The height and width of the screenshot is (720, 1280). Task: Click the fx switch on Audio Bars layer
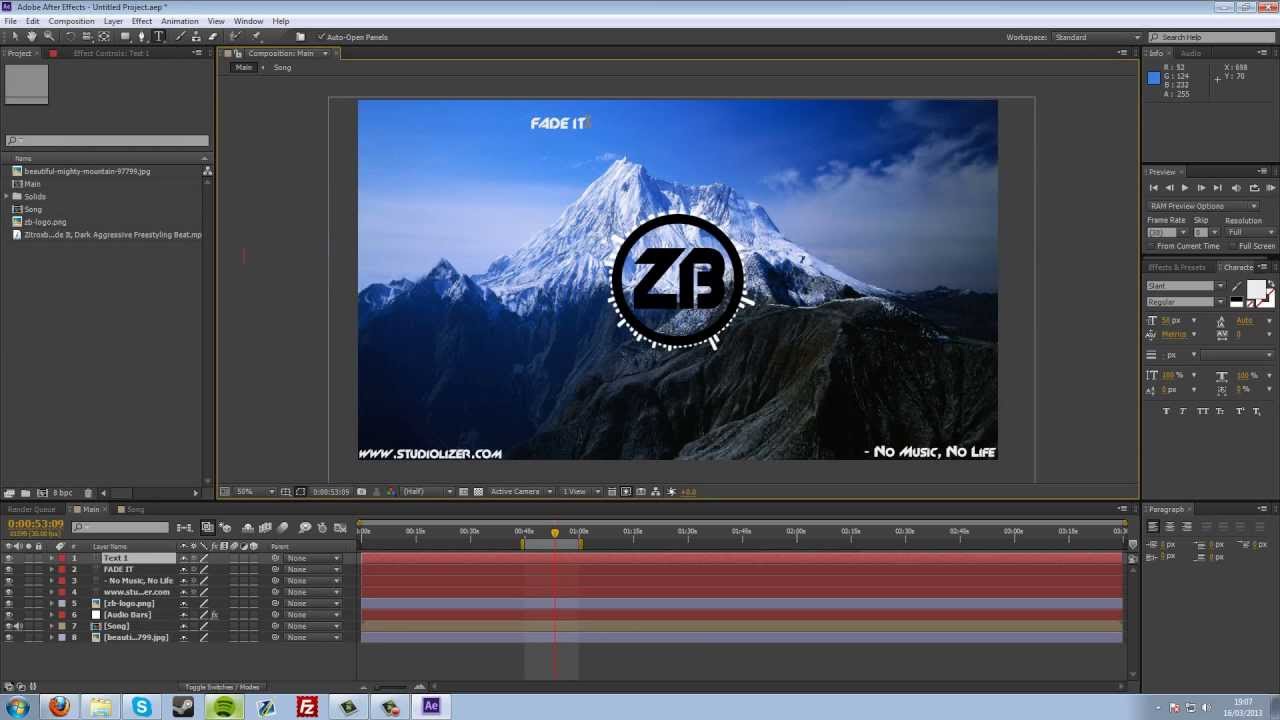214,615
